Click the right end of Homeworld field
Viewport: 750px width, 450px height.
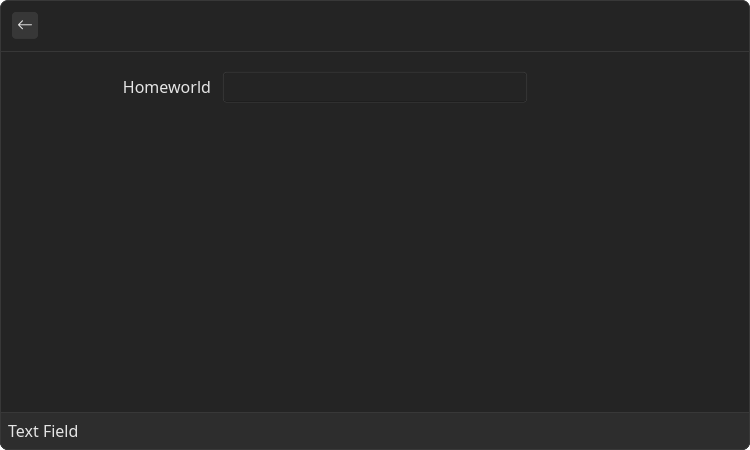[518, 87]
